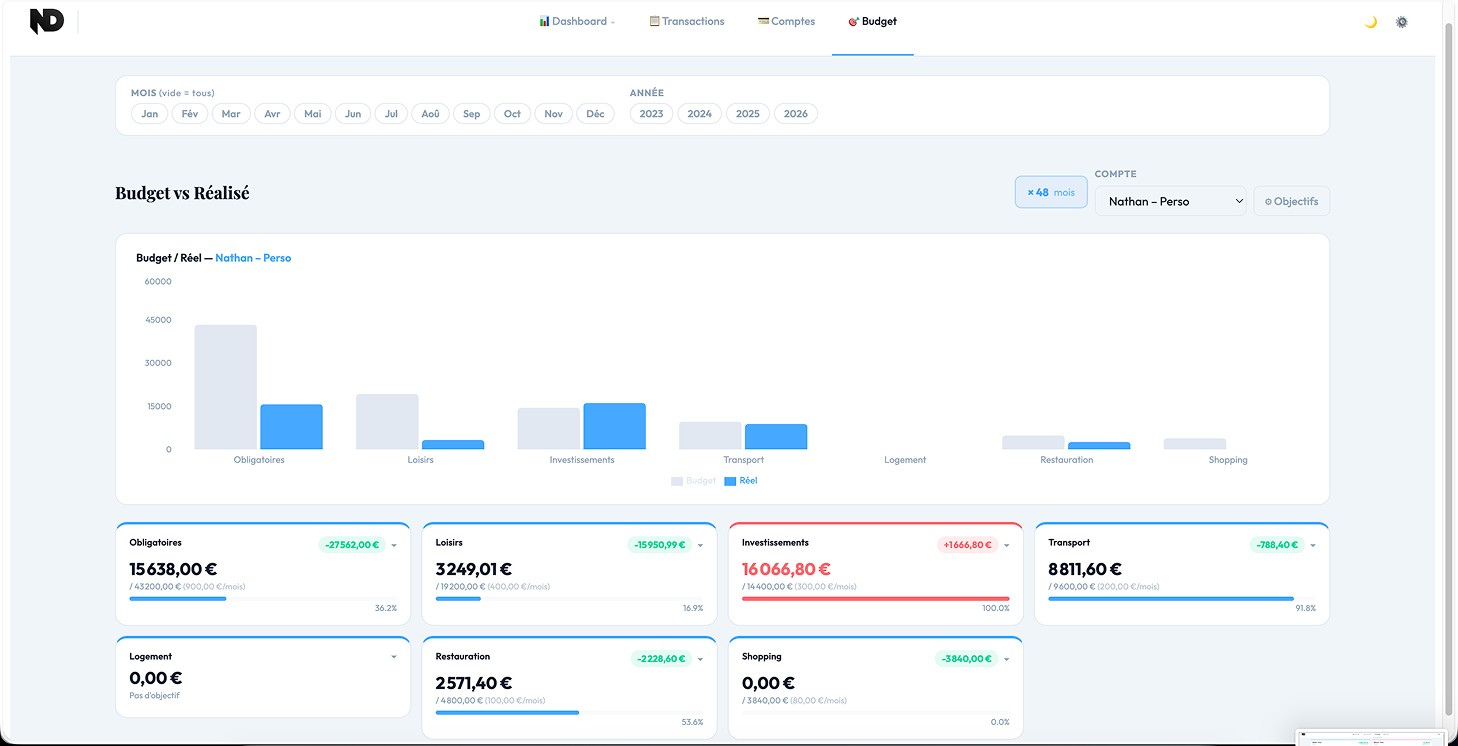The image size is (1458, 746).
Task: Expand the Restauration card chevron
Action: [x=700, y=659]
